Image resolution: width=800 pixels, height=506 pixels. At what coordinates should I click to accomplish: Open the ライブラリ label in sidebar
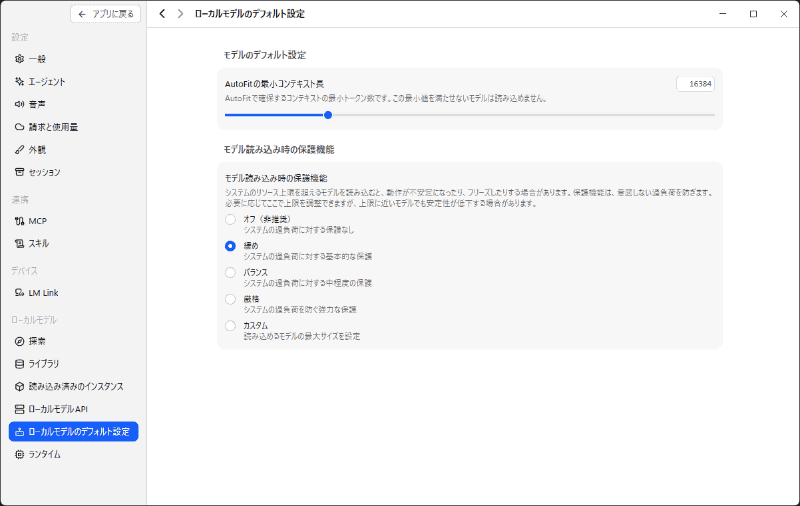44,364
